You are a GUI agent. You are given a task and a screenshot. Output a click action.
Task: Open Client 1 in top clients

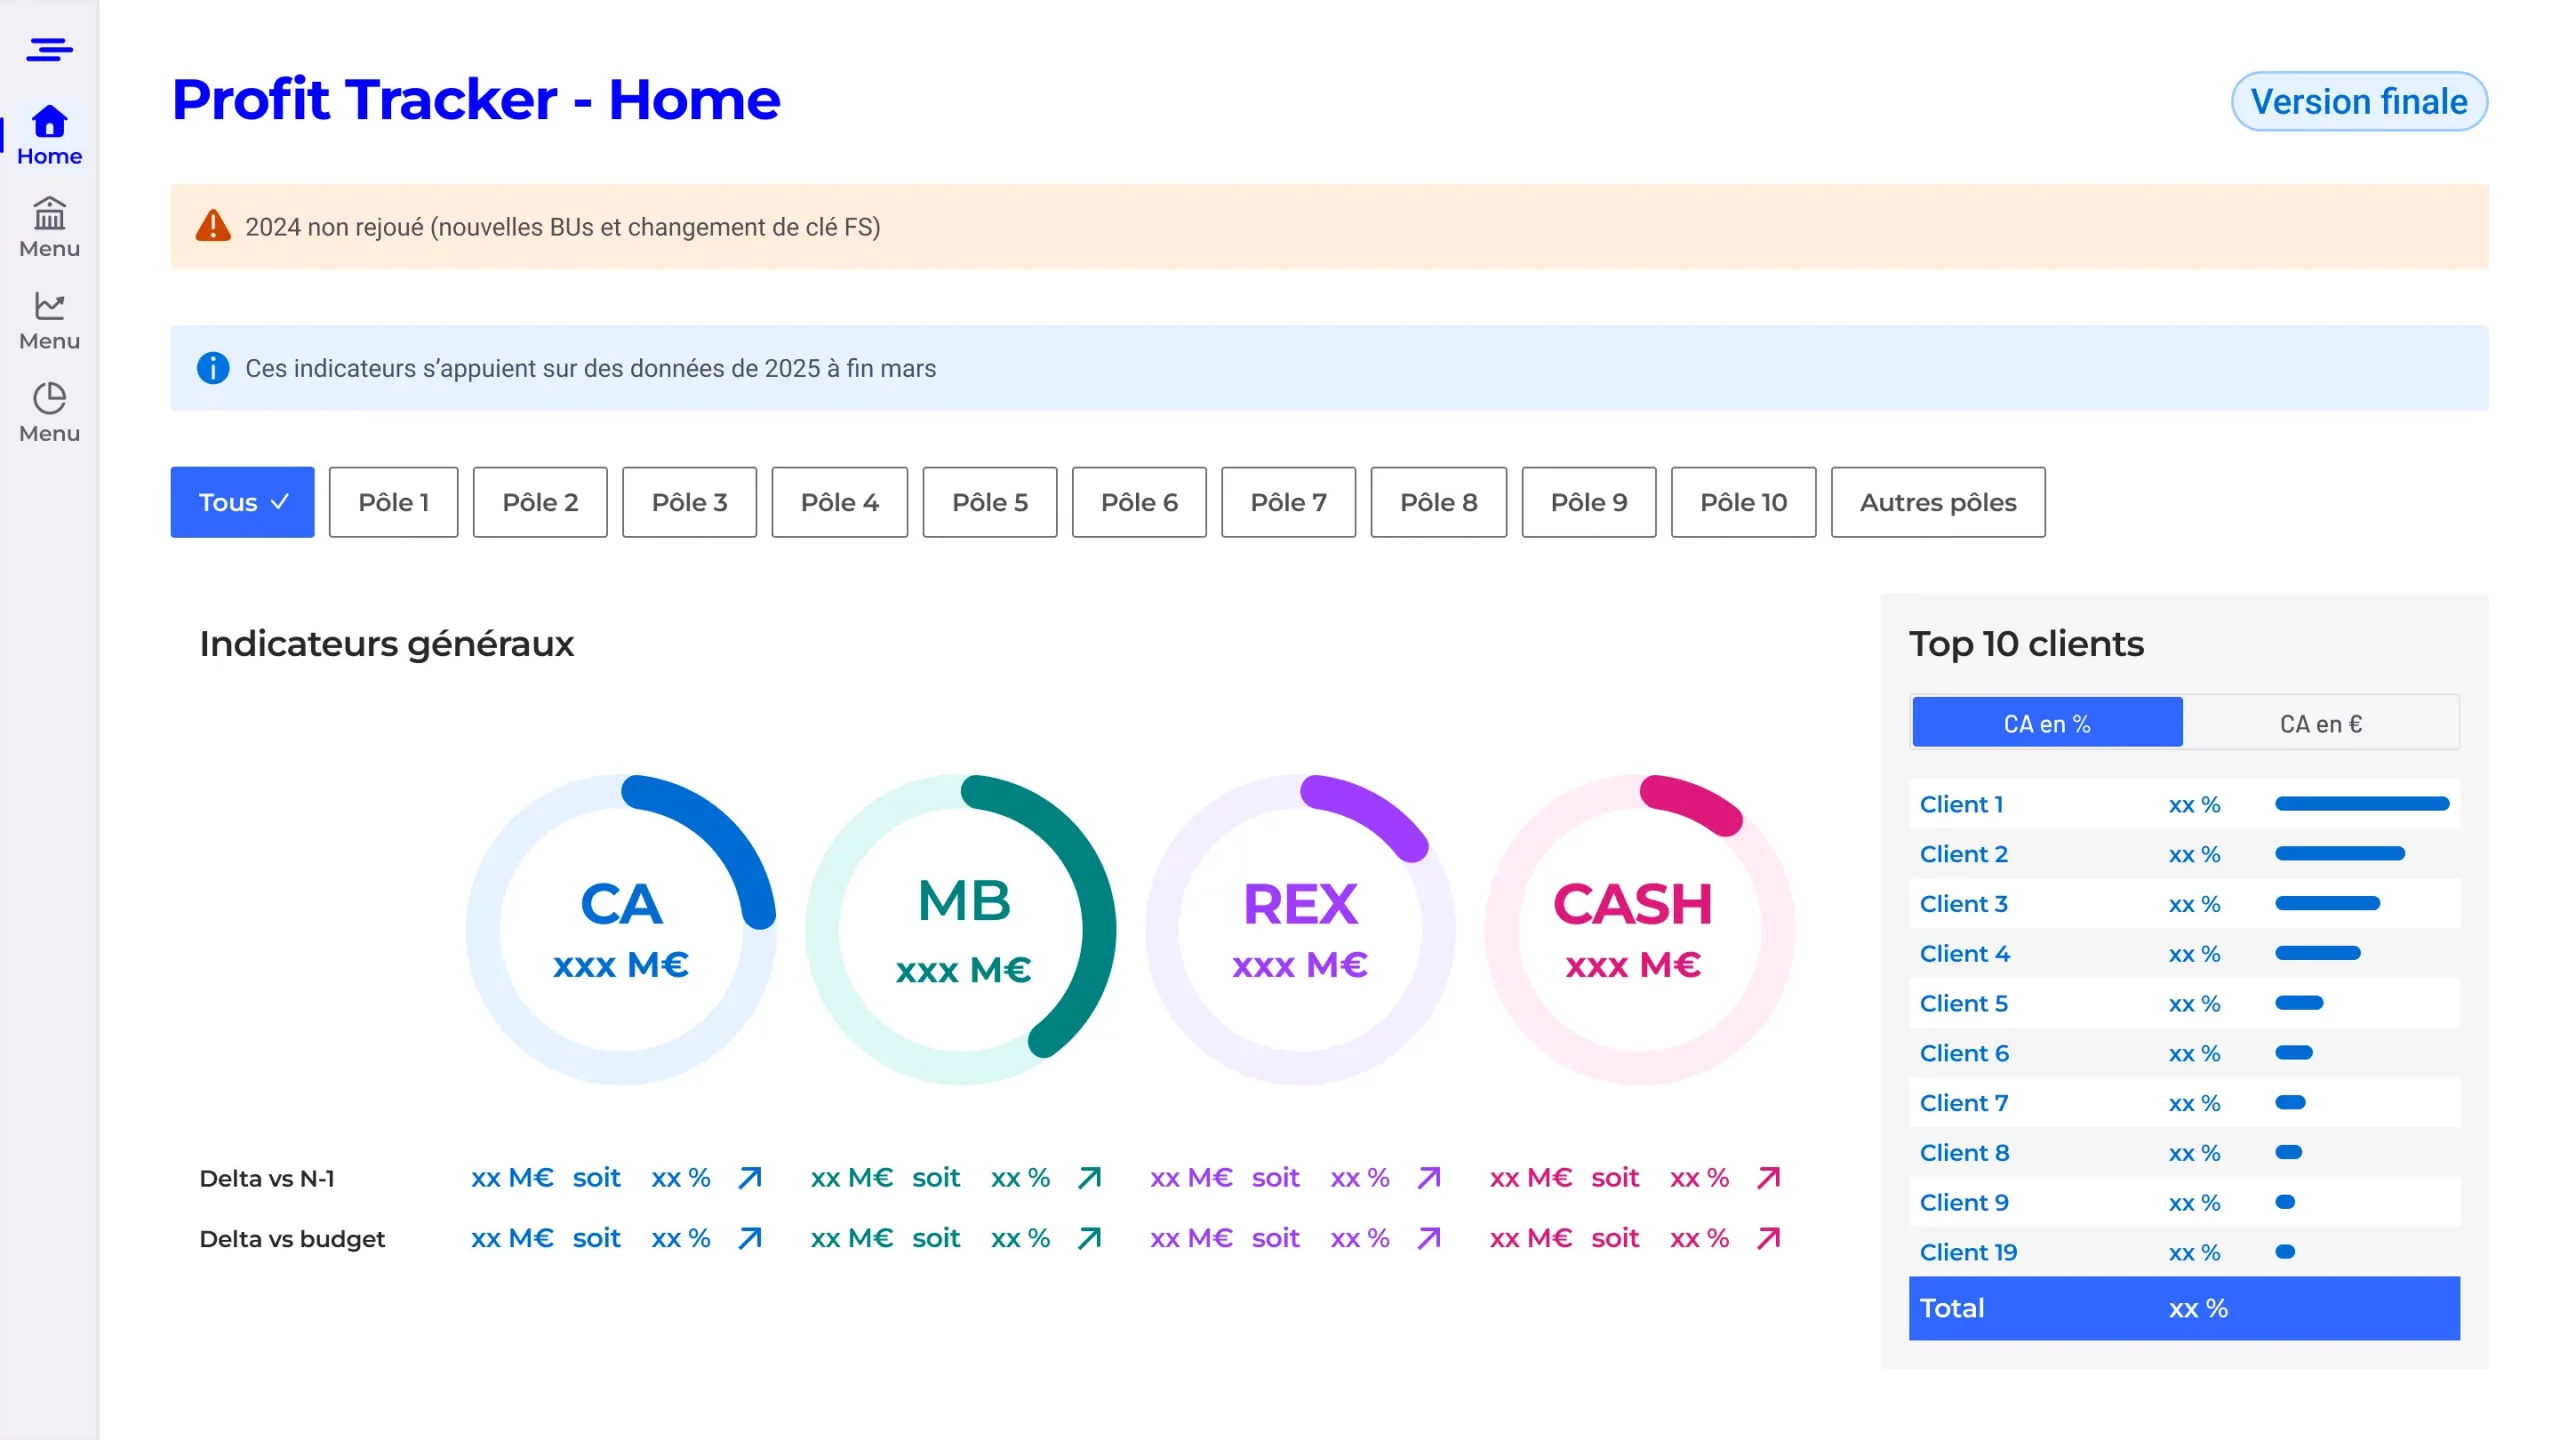click(x=1961, y=804)
